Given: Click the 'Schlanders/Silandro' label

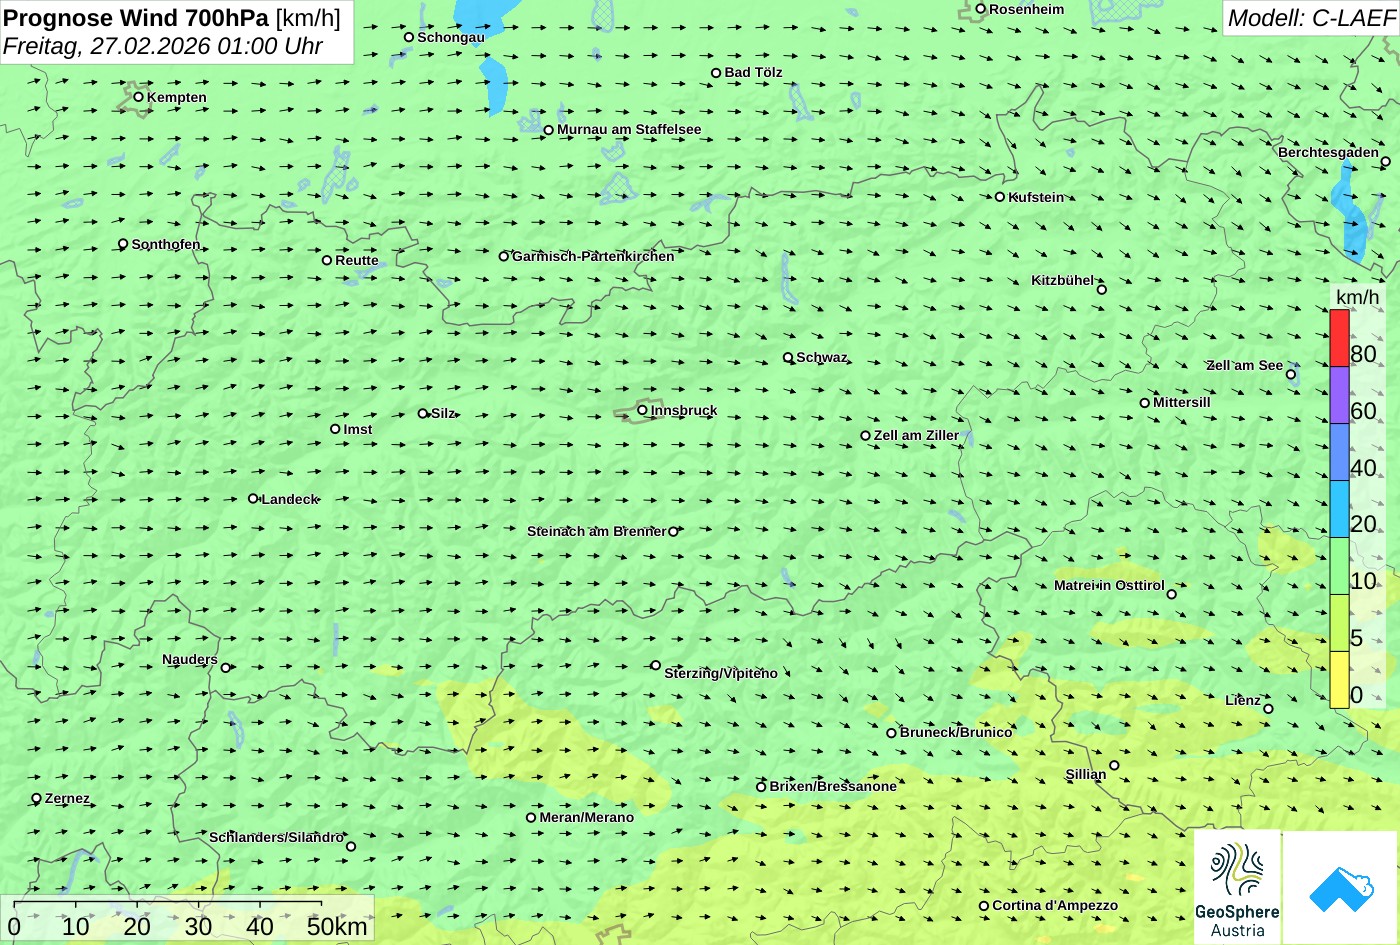Looking at the screenshot, I should tap(276, 837).
